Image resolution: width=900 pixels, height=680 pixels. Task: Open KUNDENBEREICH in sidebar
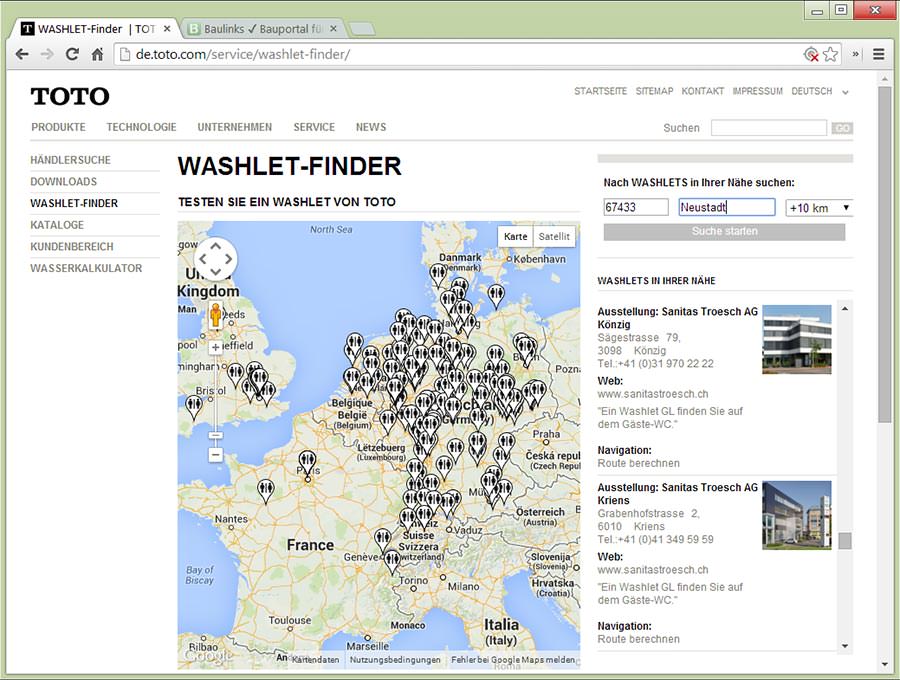coord(72,247)
